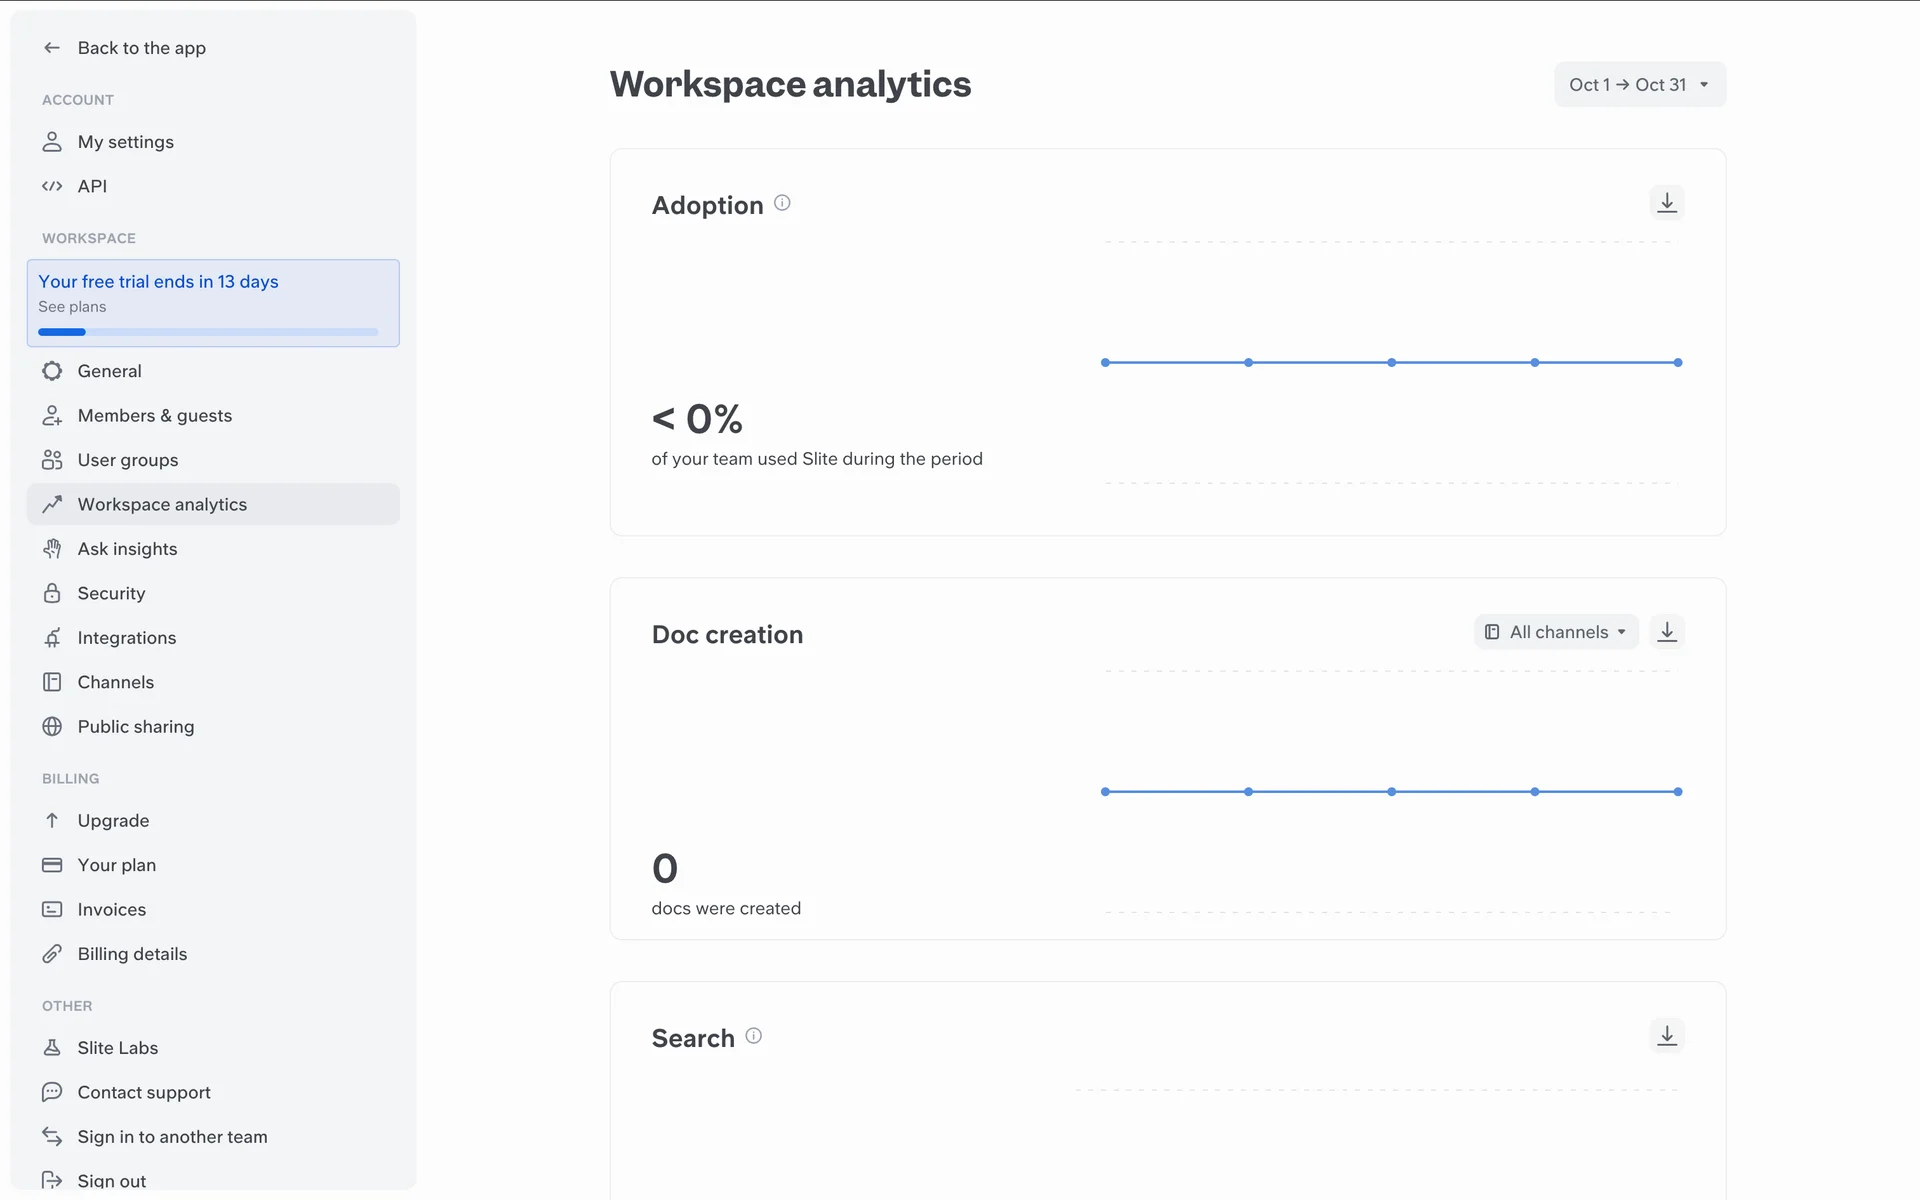The image size is (1920, 1200).
Task: Click the last data point on the Adoption chart
Action: (x=1678, y=363)
